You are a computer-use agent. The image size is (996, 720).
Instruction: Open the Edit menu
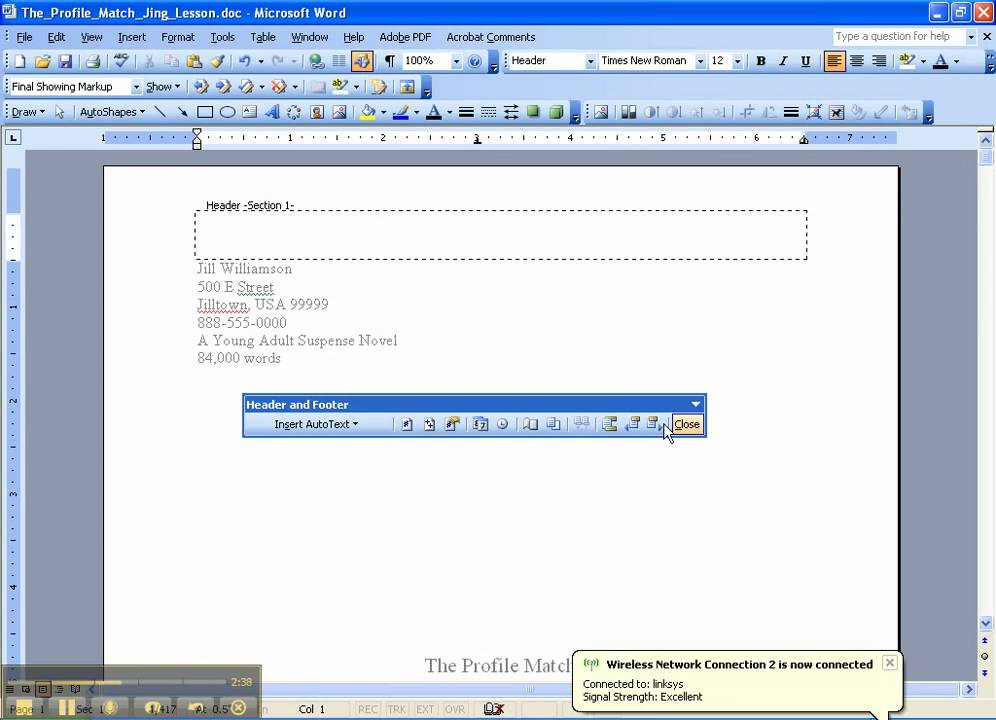pos(57,37)
